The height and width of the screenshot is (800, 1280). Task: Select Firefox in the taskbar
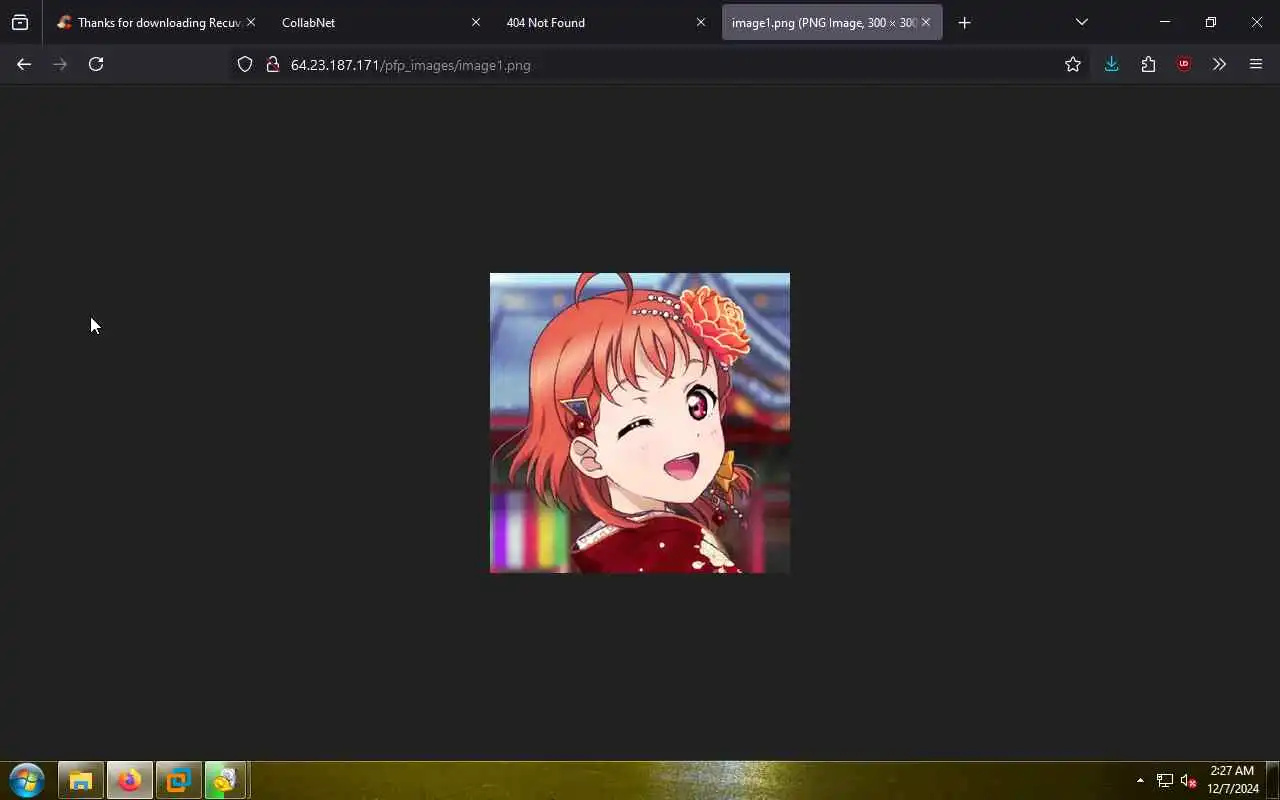point(130,780)
